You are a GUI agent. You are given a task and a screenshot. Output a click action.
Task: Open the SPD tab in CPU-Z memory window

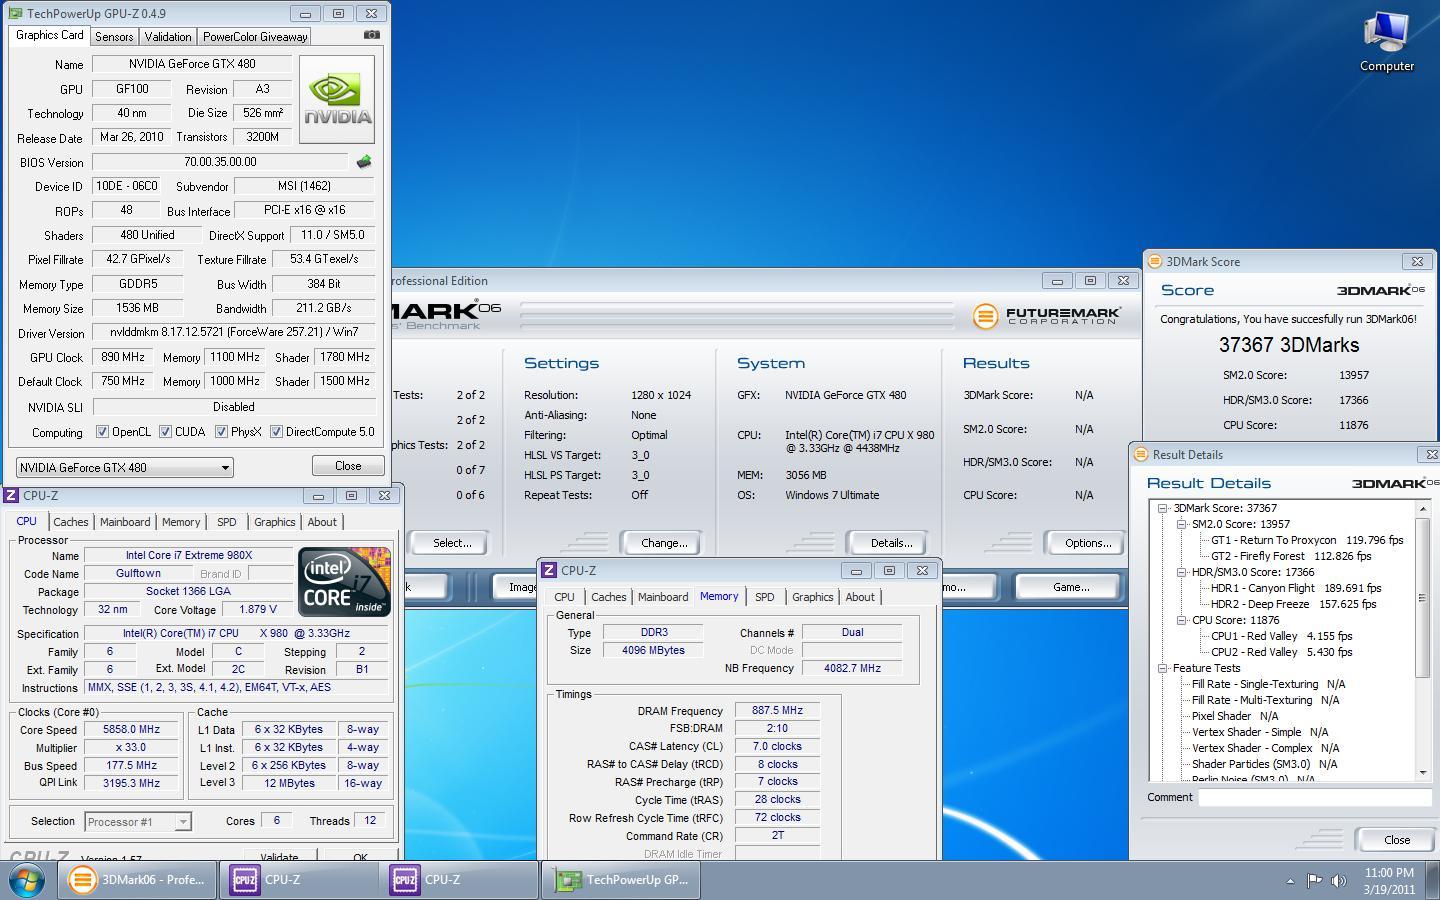[765, 597]
